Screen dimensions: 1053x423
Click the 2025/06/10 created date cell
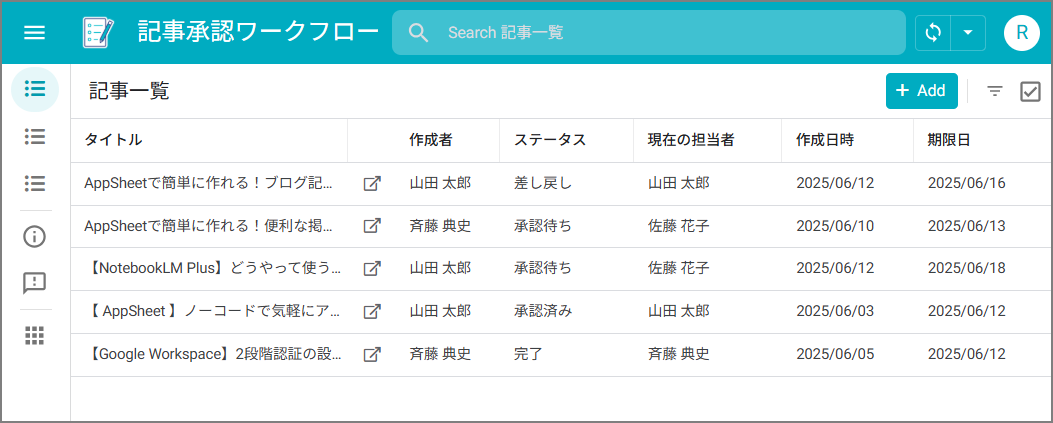coord(835,226)
